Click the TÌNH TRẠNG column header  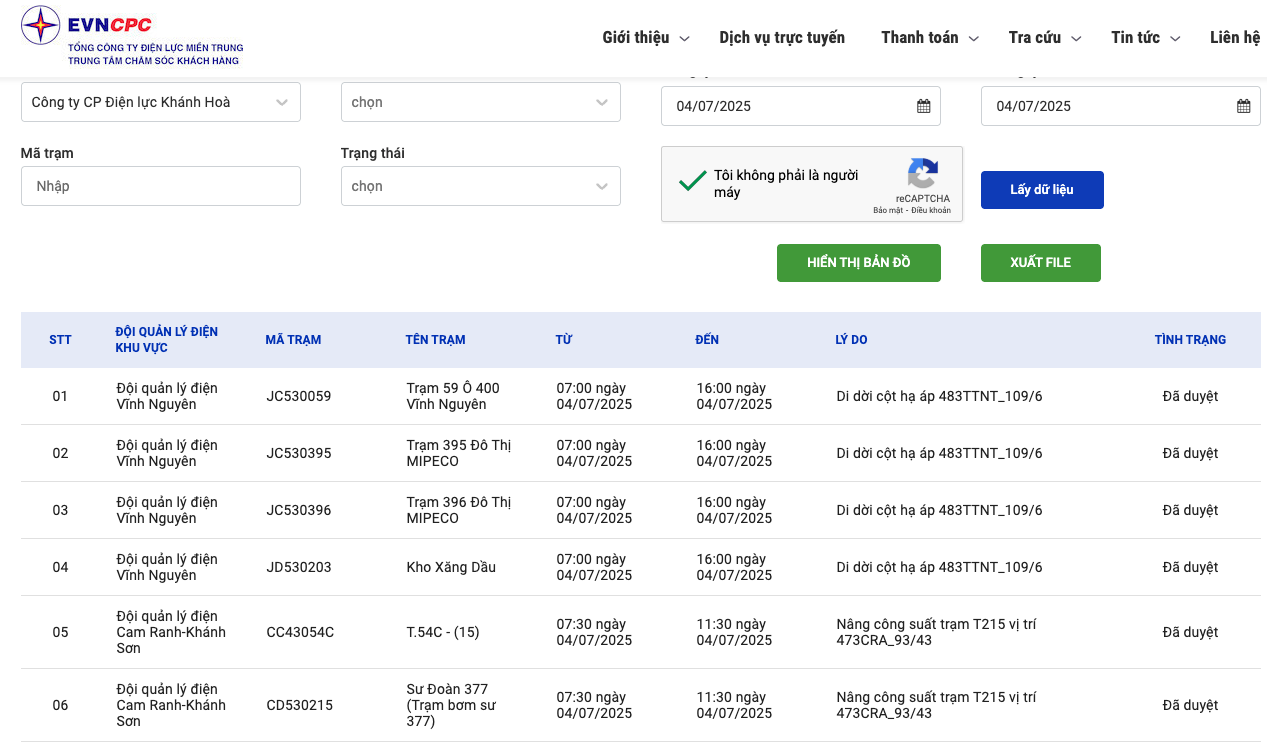tap(1190, 340)
